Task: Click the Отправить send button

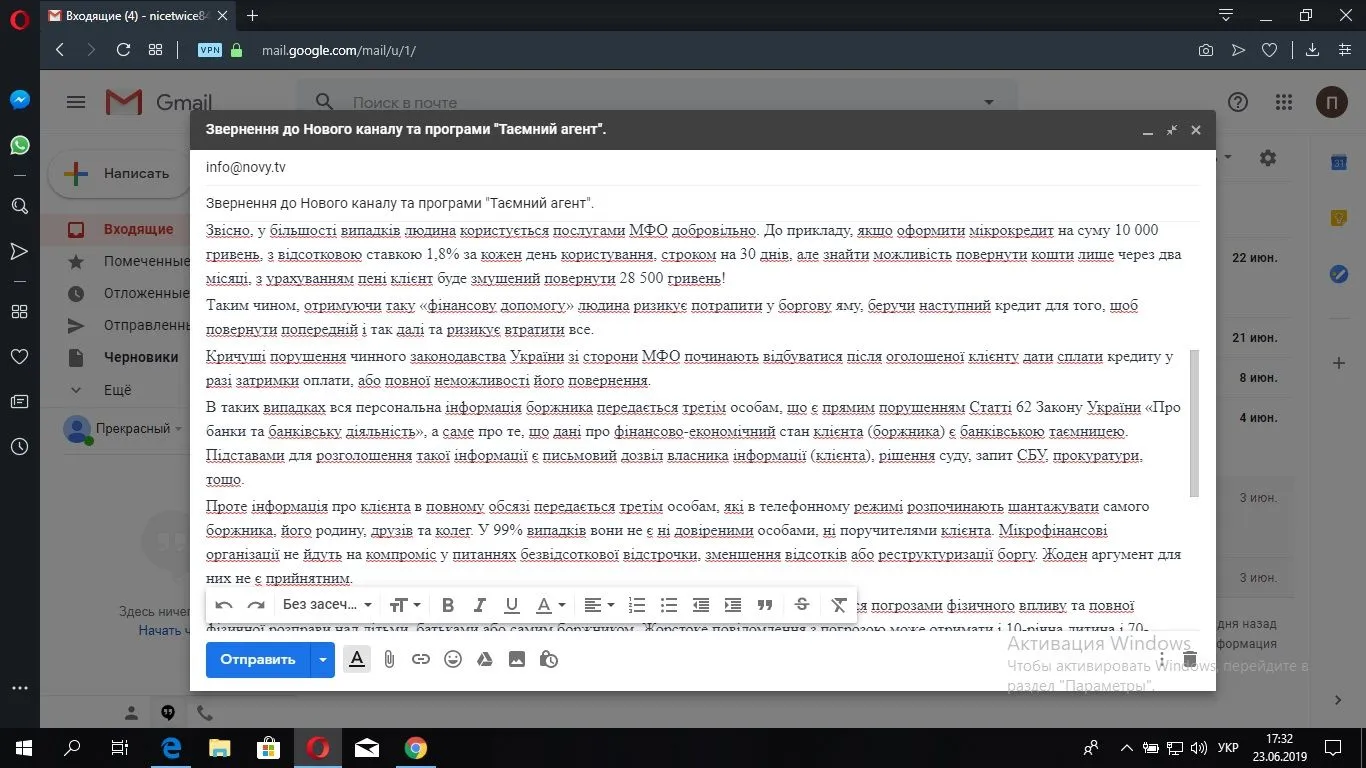Action: (257, 660)
